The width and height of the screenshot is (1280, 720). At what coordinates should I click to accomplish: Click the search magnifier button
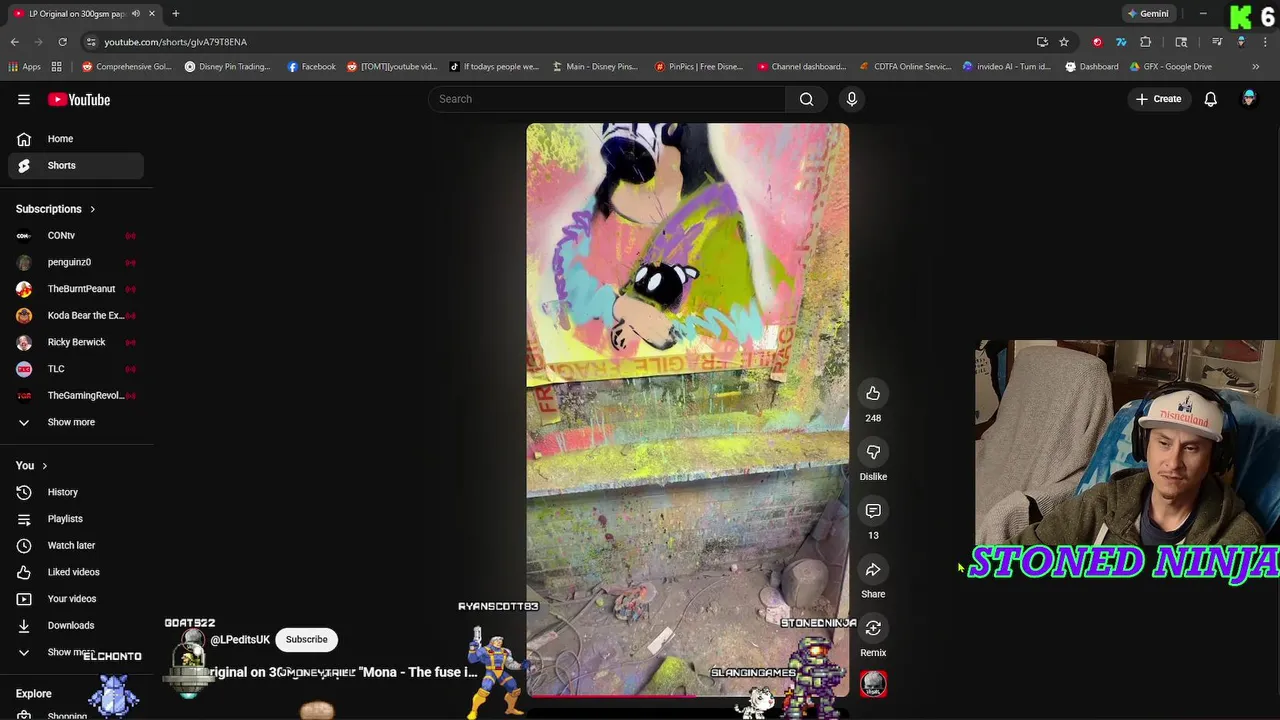806,99
